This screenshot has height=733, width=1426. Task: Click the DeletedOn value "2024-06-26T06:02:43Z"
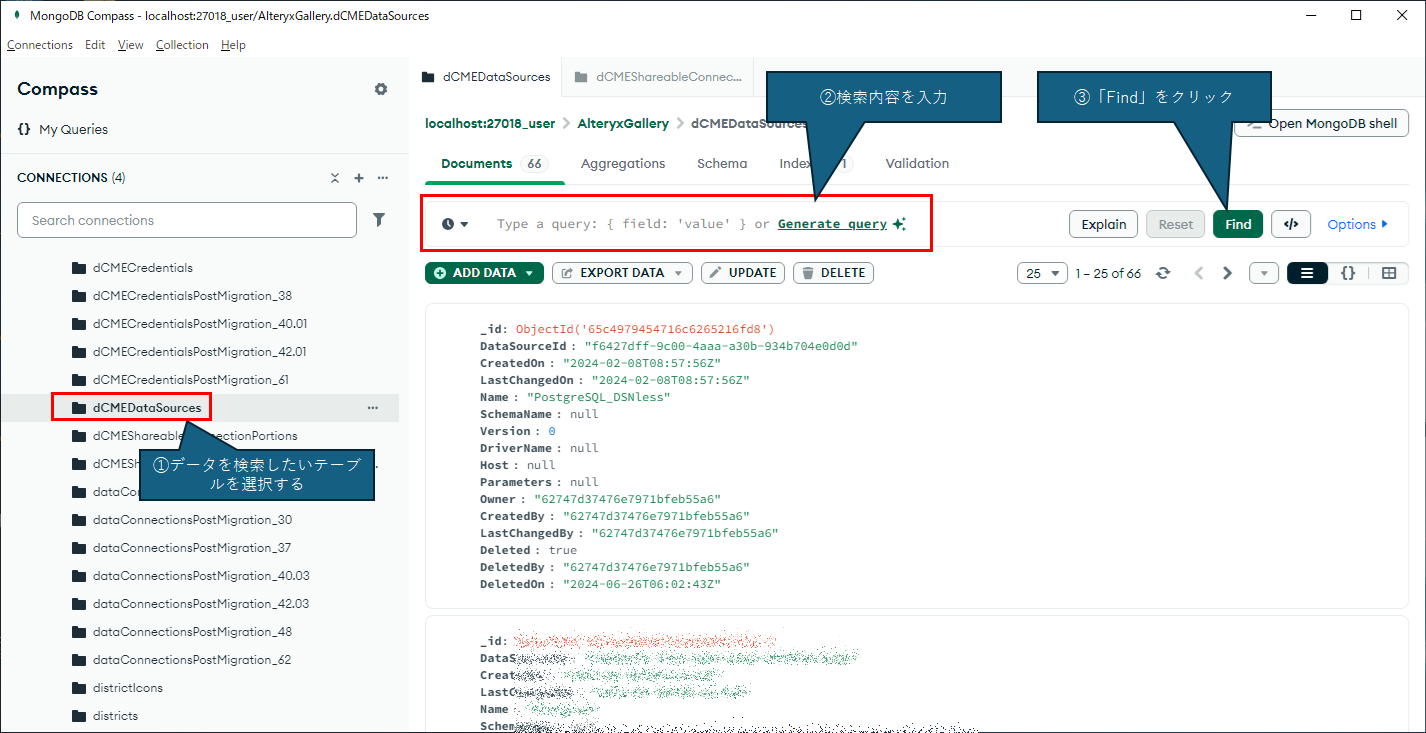(641, 584)
